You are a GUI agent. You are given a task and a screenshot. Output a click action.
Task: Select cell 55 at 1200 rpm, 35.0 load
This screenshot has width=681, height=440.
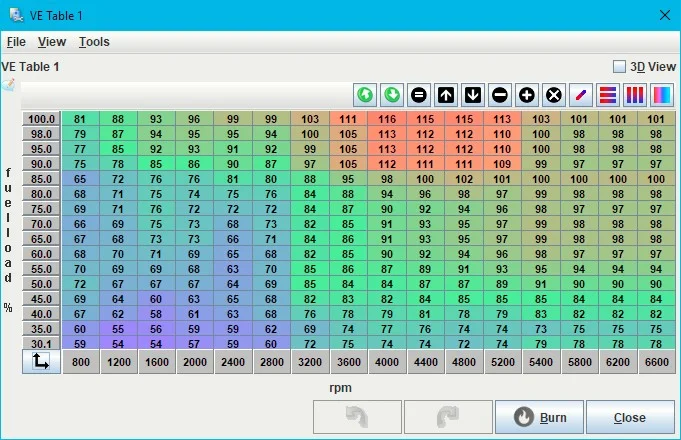118,329
